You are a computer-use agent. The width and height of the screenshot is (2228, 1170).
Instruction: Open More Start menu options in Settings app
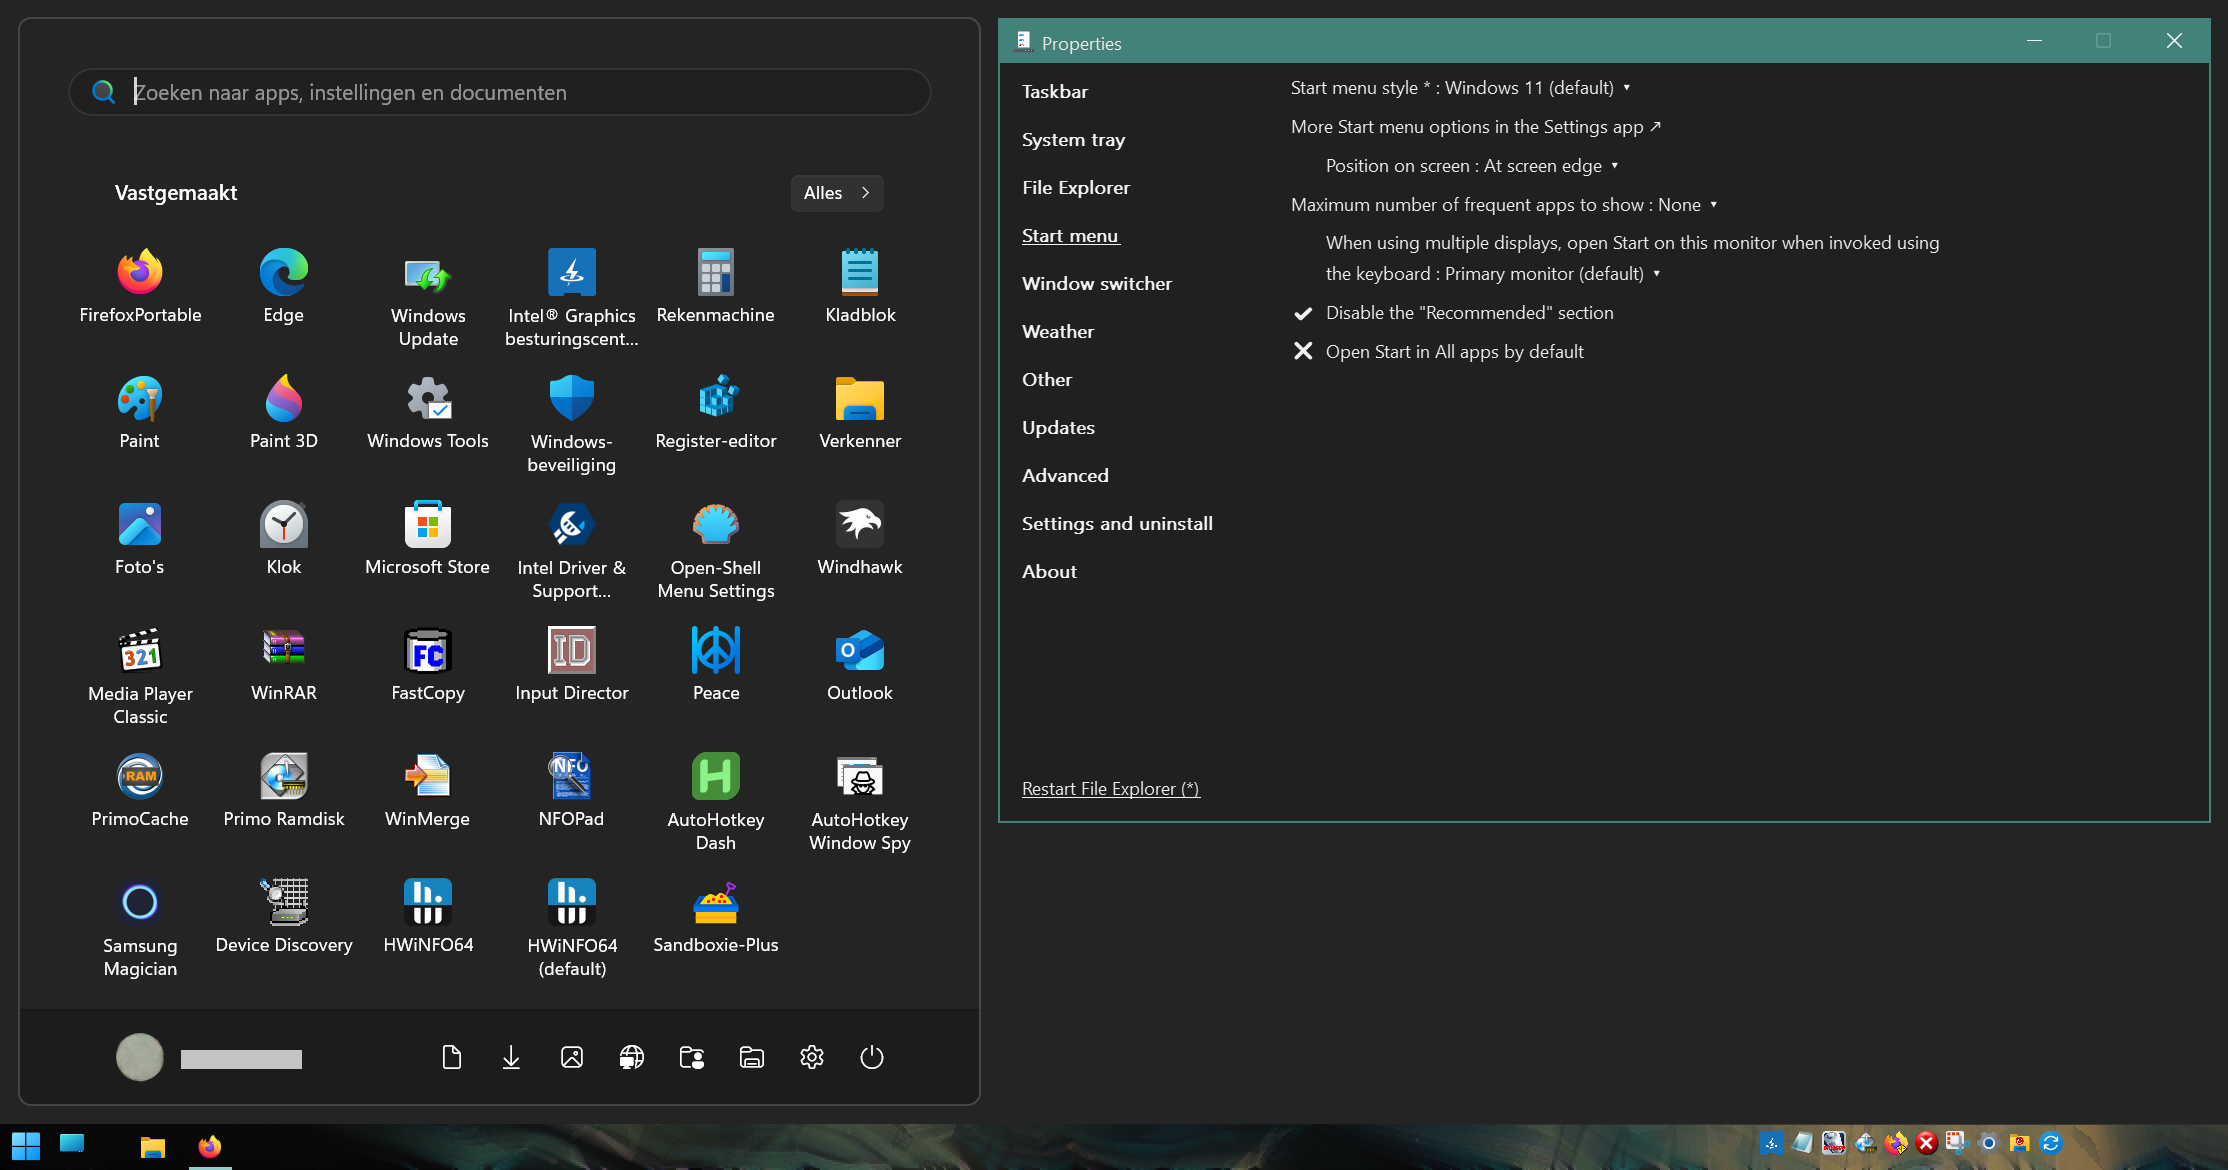1476,127
